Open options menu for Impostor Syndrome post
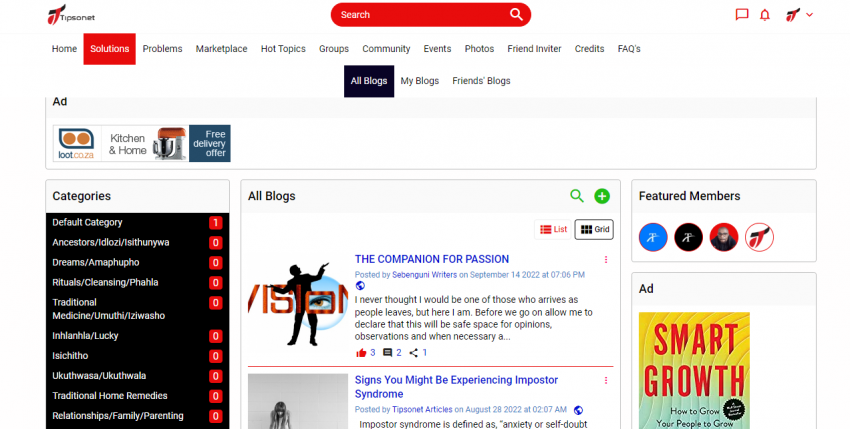Viewport: 850px width, 429px height. point(605,381)
